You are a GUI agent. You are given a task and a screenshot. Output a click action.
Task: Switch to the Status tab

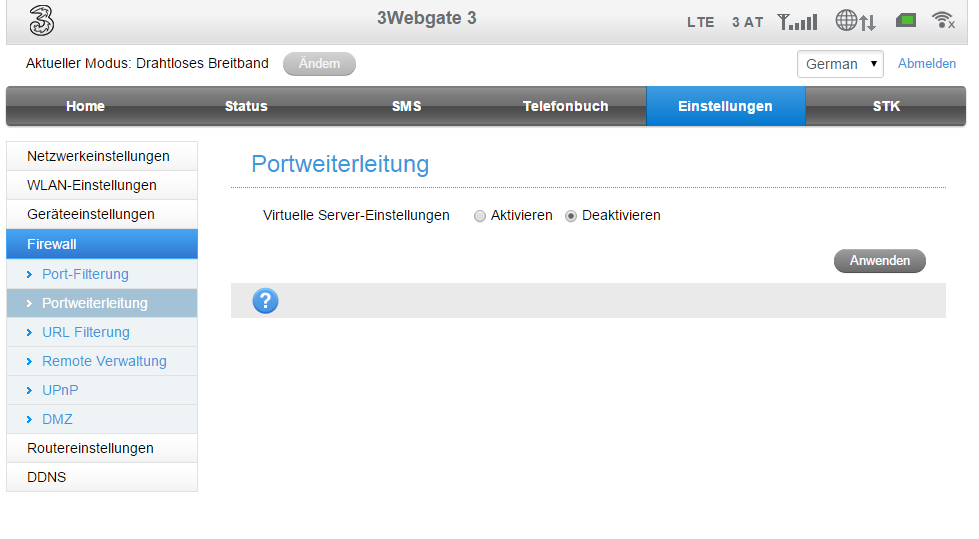tap(246, 106)
